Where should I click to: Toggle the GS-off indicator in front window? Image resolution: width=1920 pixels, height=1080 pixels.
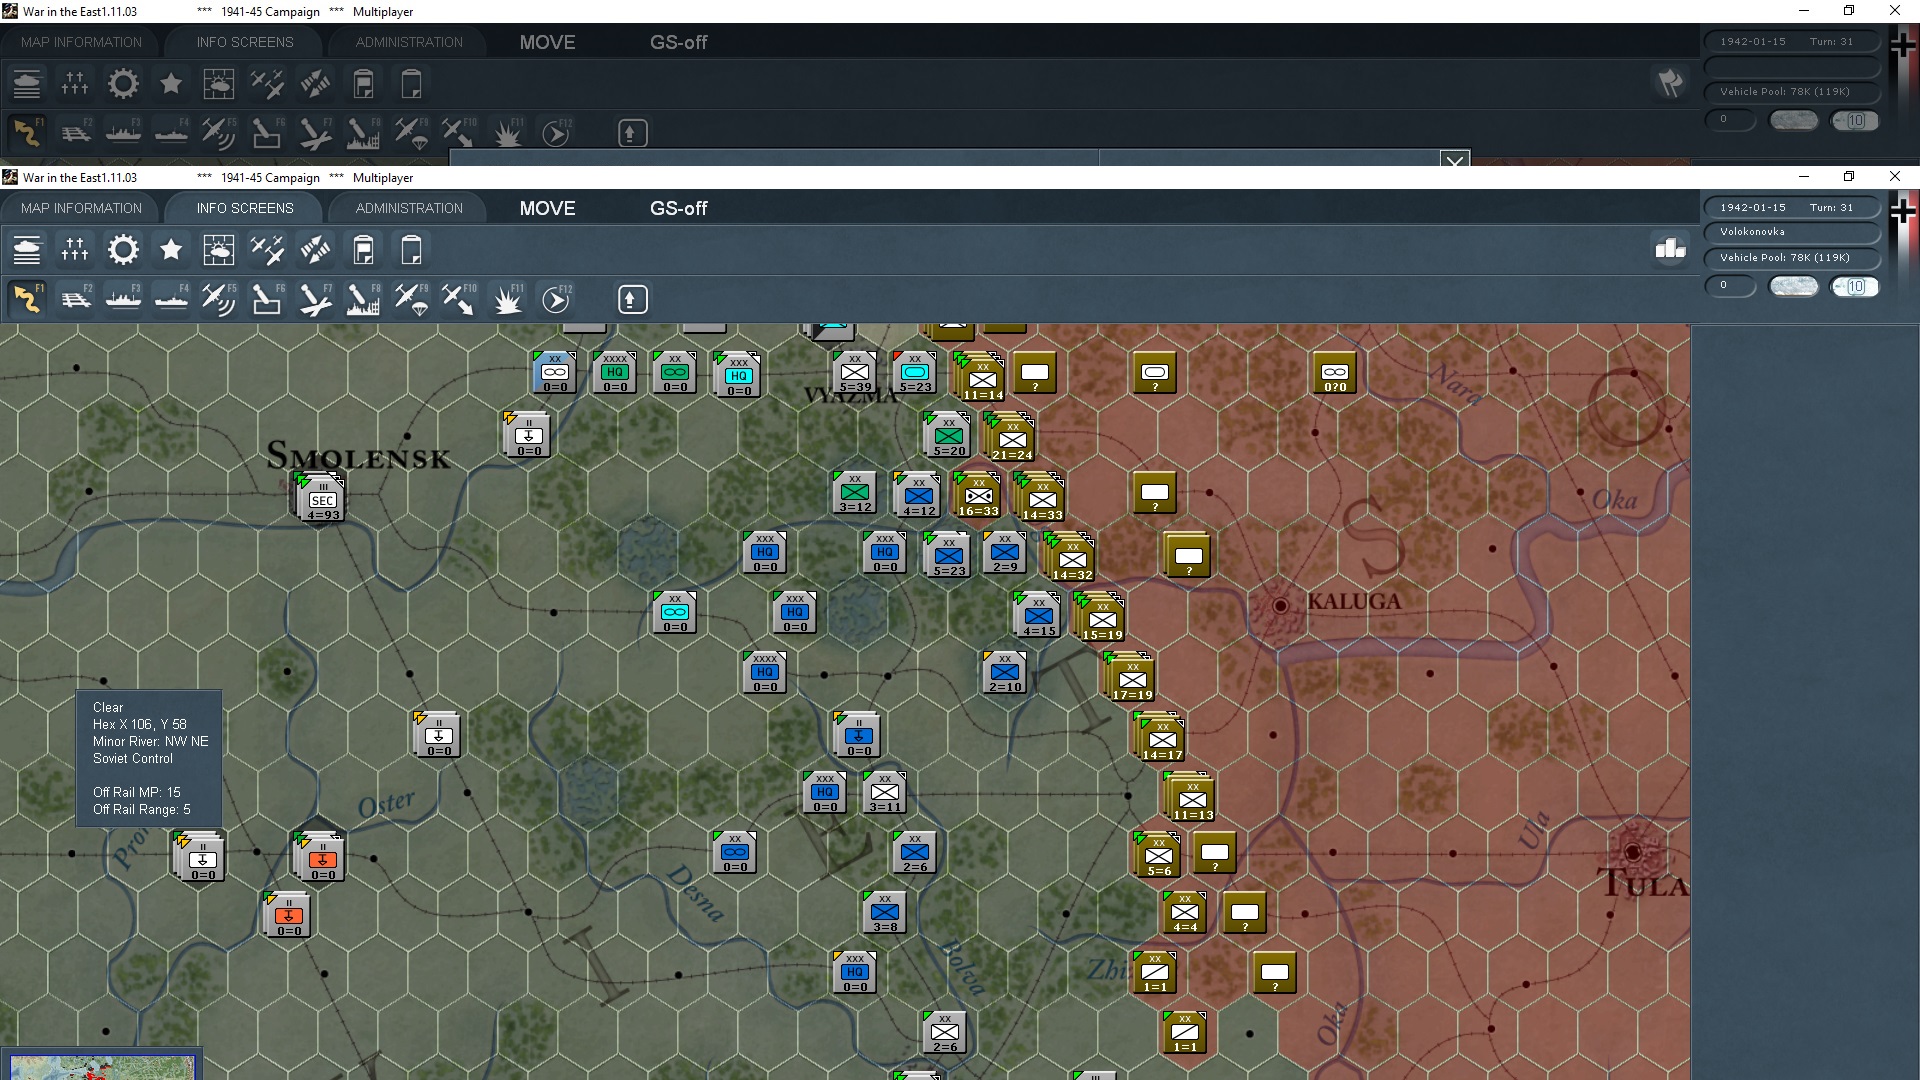point(678,208)
